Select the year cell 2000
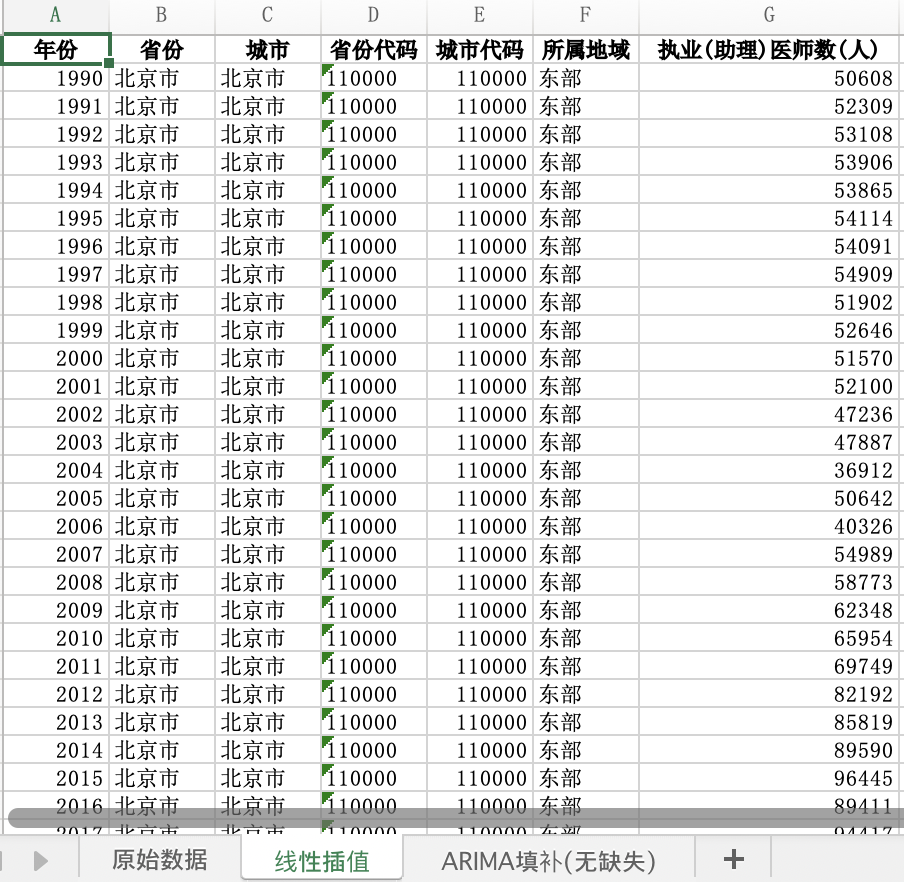Screen dimensions: 904x882 tap(56, 359)
